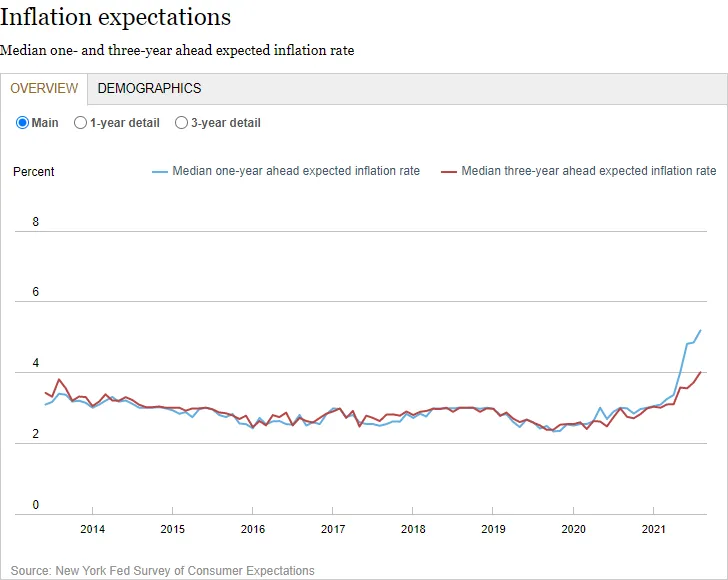The height and width of the screenshot is (580, 728).
Task: Click the 8 percent y-axis label
Action: [x=36, y=222]
